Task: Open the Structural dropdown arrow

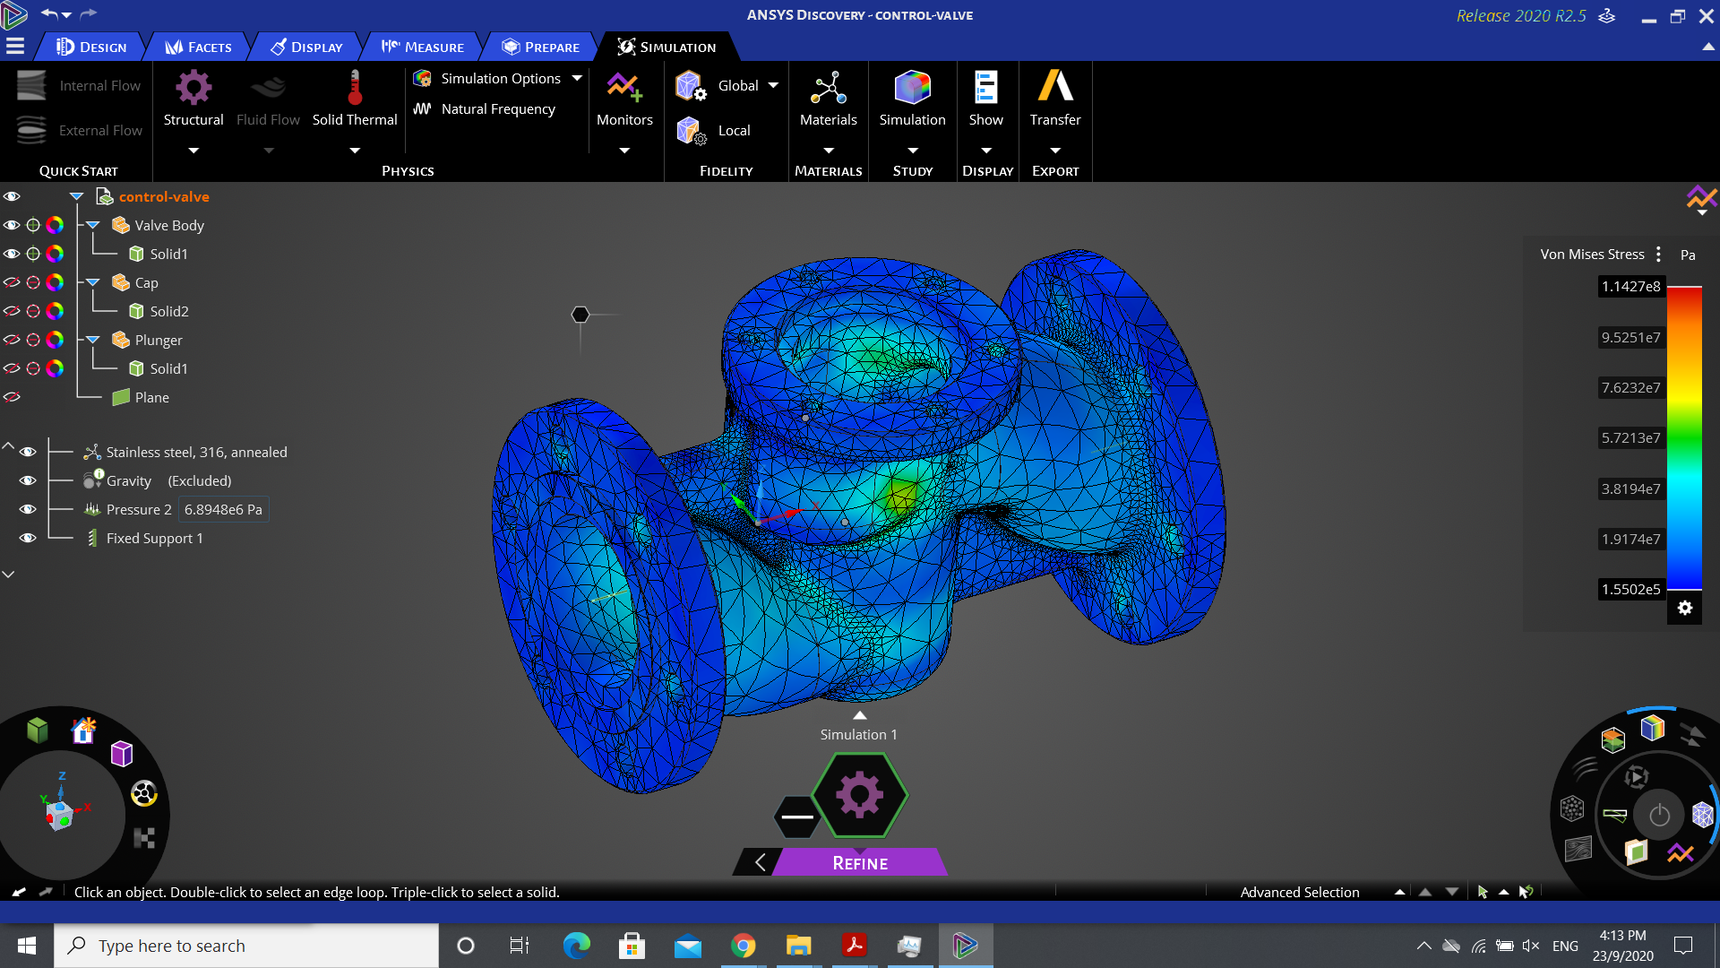Action: click(193, 151)
